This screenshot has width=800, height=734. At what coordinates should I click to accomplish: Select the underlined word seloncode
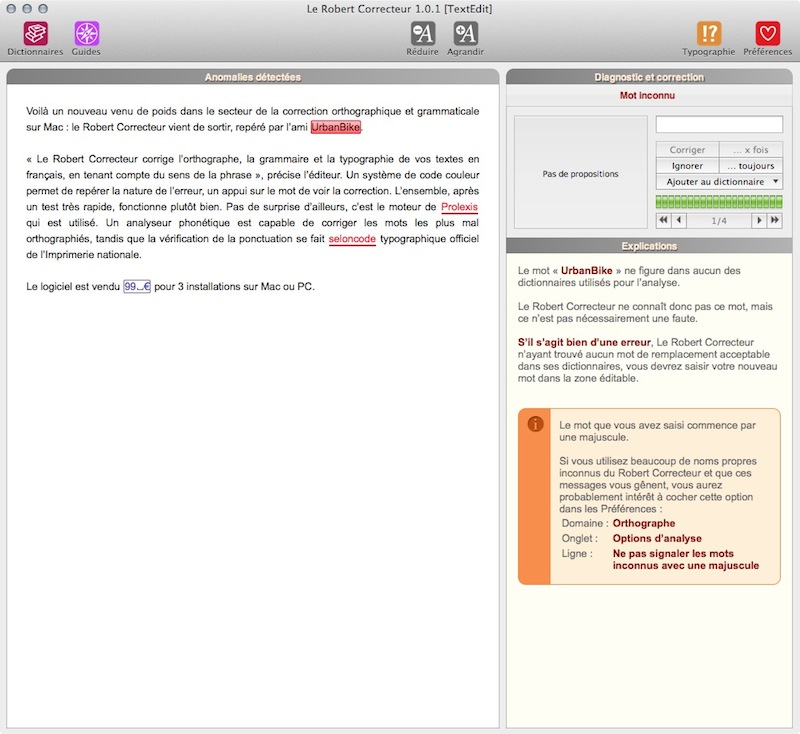[352, 239]
